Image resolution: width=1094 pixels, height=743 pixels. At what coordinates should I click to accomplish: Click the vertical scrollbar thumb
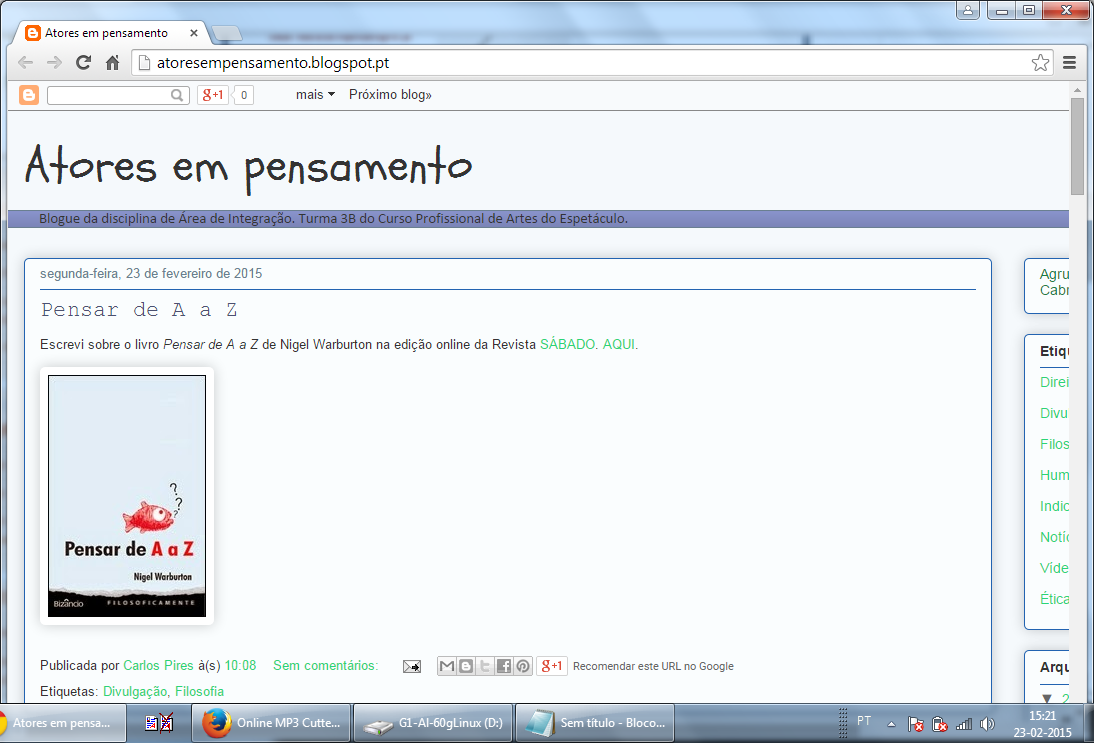pos(1077,147)
